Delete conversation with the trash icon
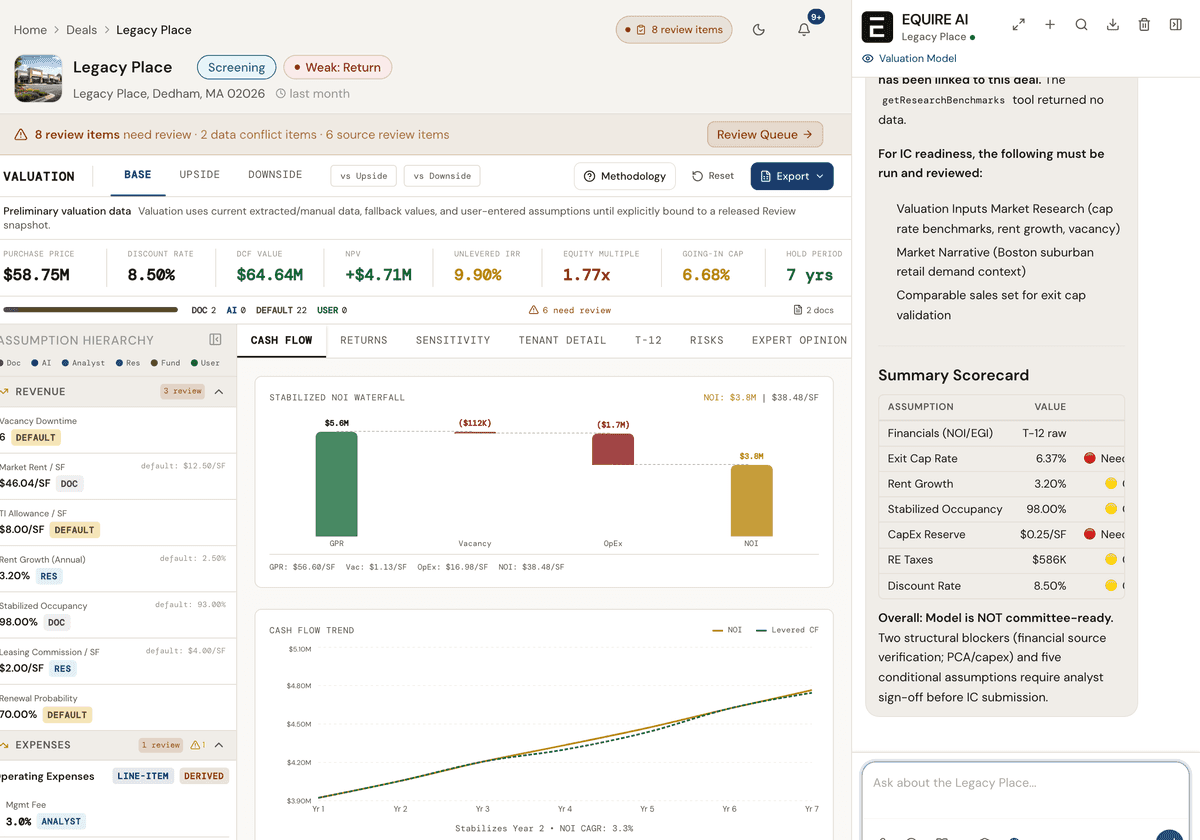Screen dimensions: 1200x840 1144,24
